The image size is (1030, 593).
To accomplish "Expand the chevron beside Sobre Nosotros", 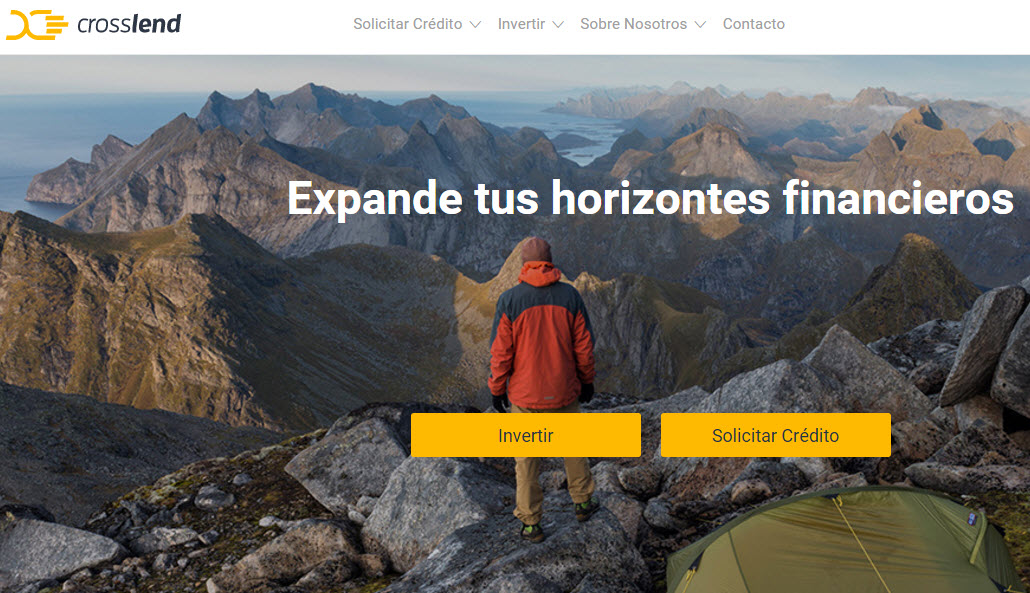I will click(x=700, y=25).
